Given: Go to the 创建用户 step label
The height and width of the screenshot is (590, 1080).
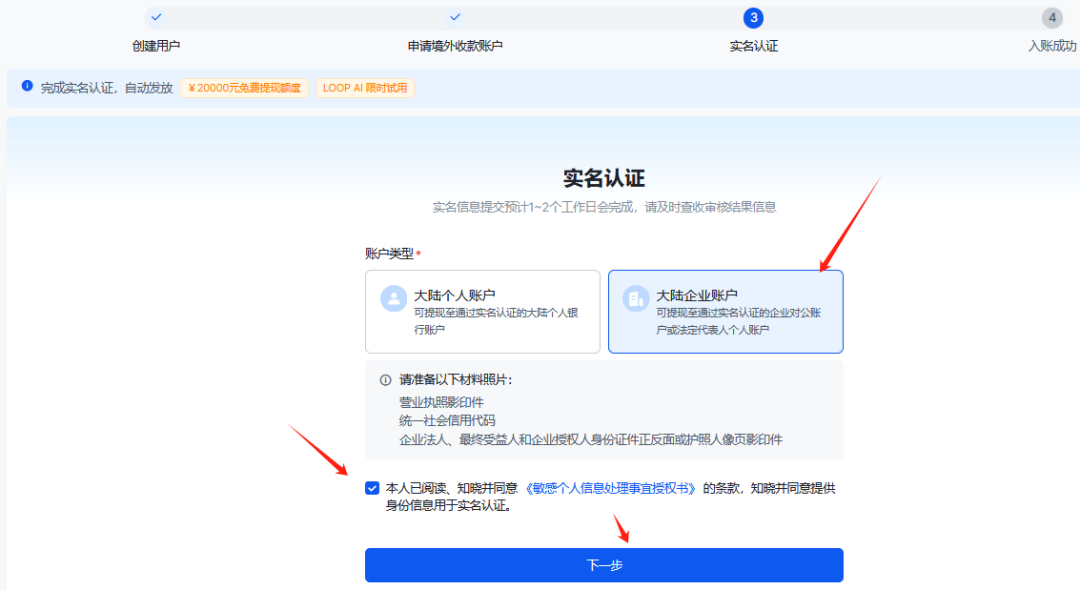Looking at the screenshot, I should coord(156,46).
